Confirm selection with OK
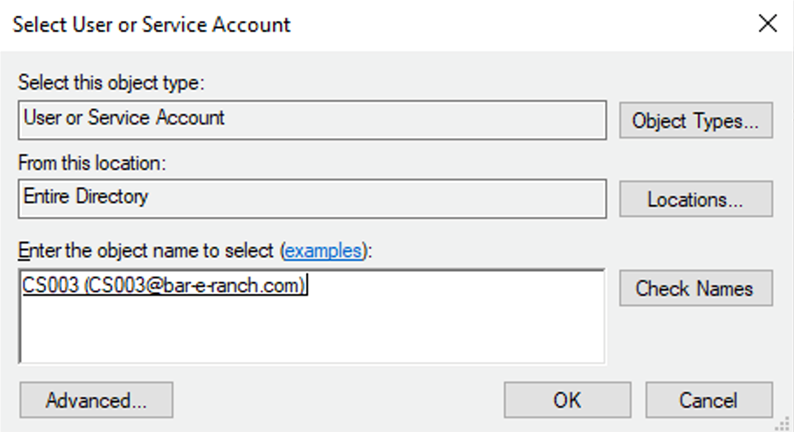794x432 pixels. [567, 401]
